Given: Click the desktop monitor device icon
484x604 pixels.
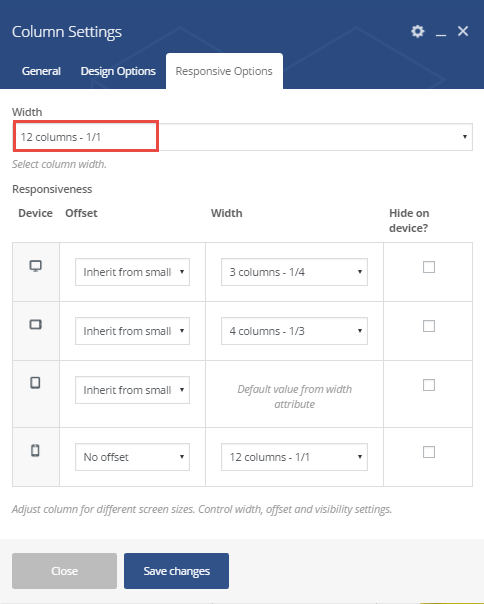Looking at the screenshot, I should [x=36, y=266].
